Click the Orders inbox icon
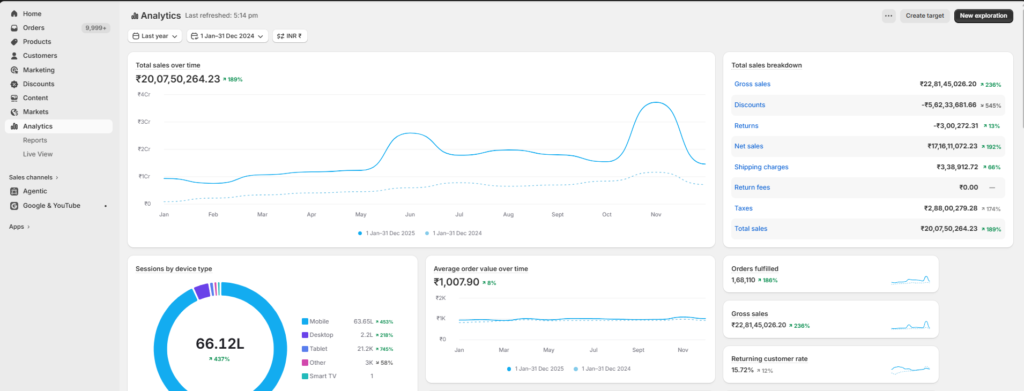 (x=14, y=27)
